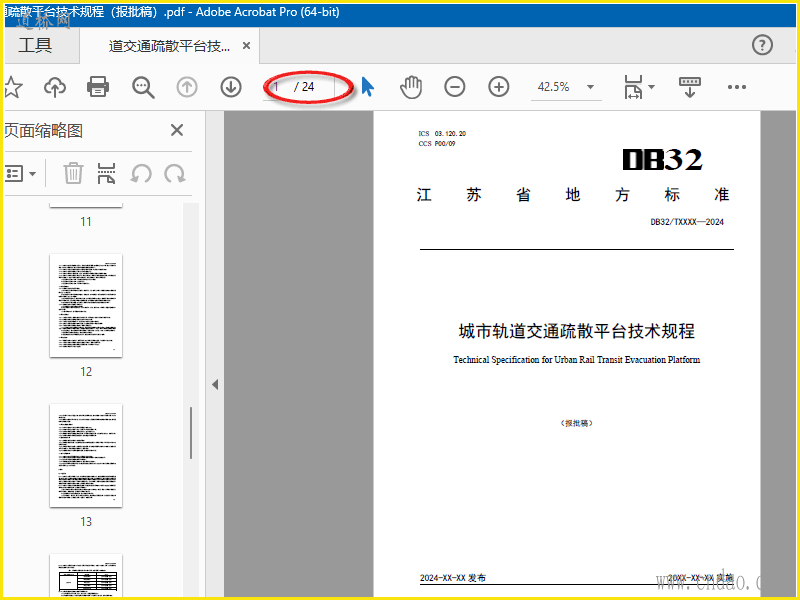The height and width of the screenshot is (600, 800).
Task: Activate the hand pan tool
Action: [411, 87]
